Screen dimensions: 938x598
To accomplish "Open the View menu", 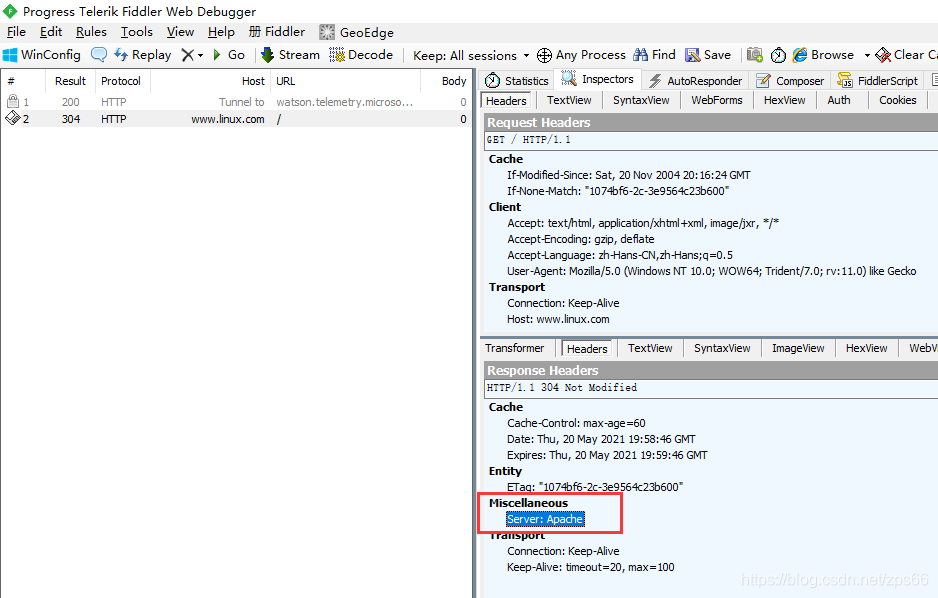I will click(180, 32).
